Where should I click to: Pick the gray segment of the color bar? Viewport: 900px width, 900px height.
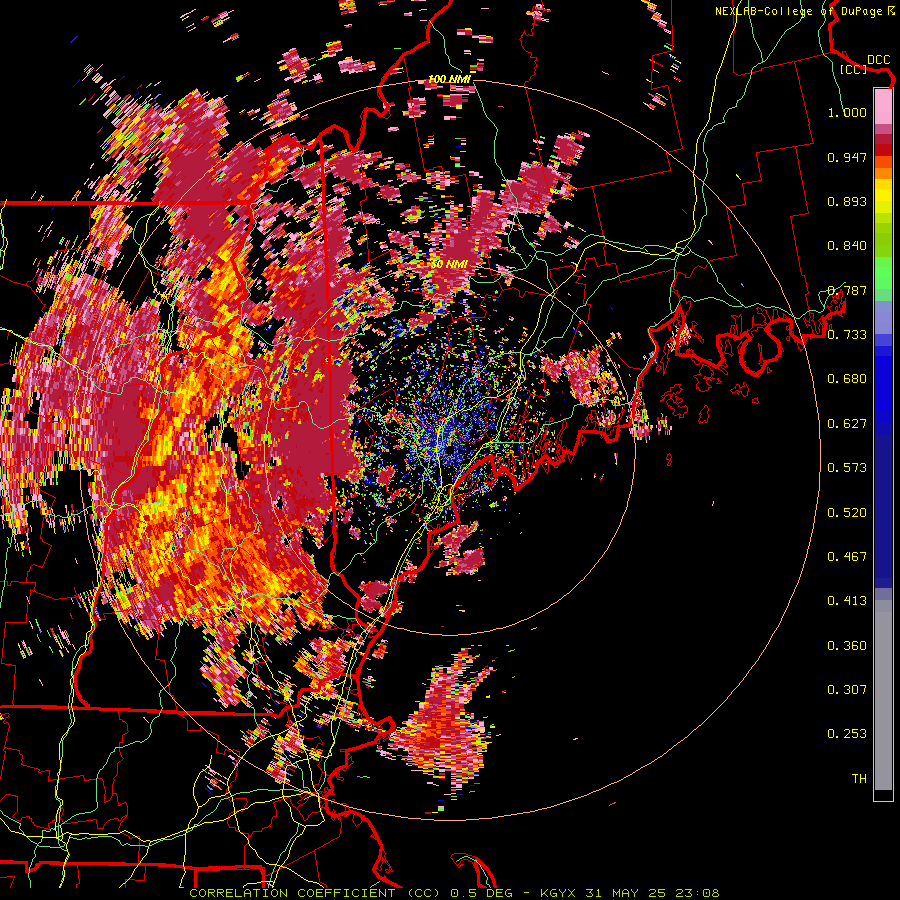[883, 695]
